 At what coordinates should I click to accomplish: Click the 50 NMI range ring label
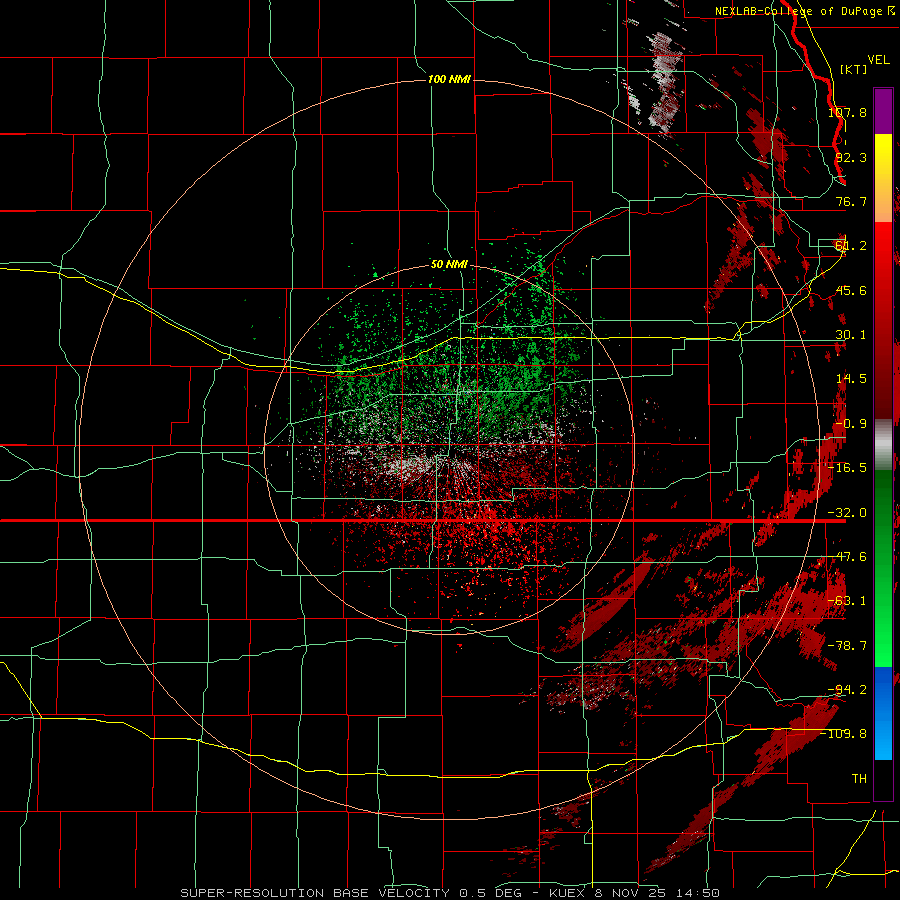(449, 265)
